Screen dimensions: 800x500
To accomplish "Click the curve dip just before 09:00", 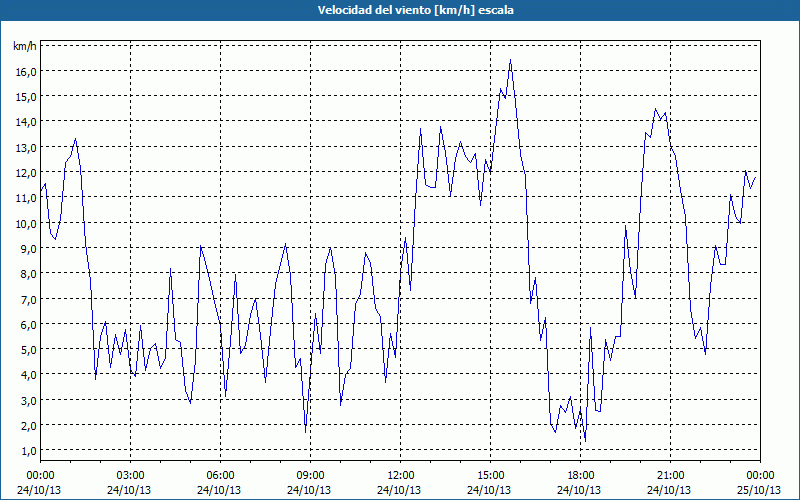I will point(306,432).
